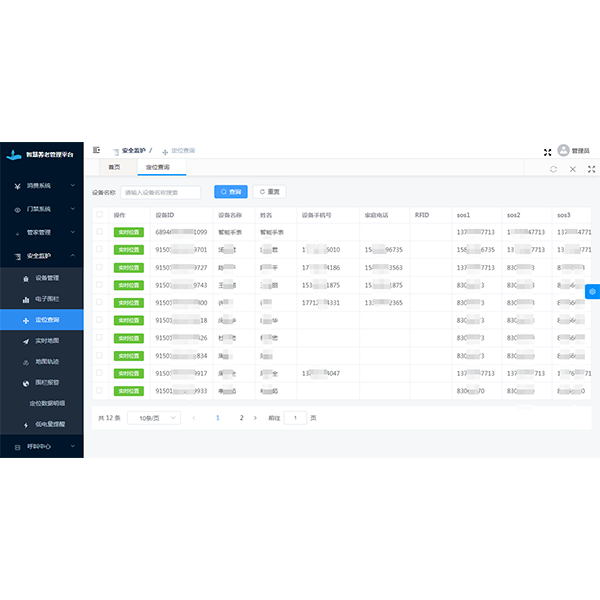Open the blue settings gear on right edge
600x600 pixels.
(x=592, y=292)
